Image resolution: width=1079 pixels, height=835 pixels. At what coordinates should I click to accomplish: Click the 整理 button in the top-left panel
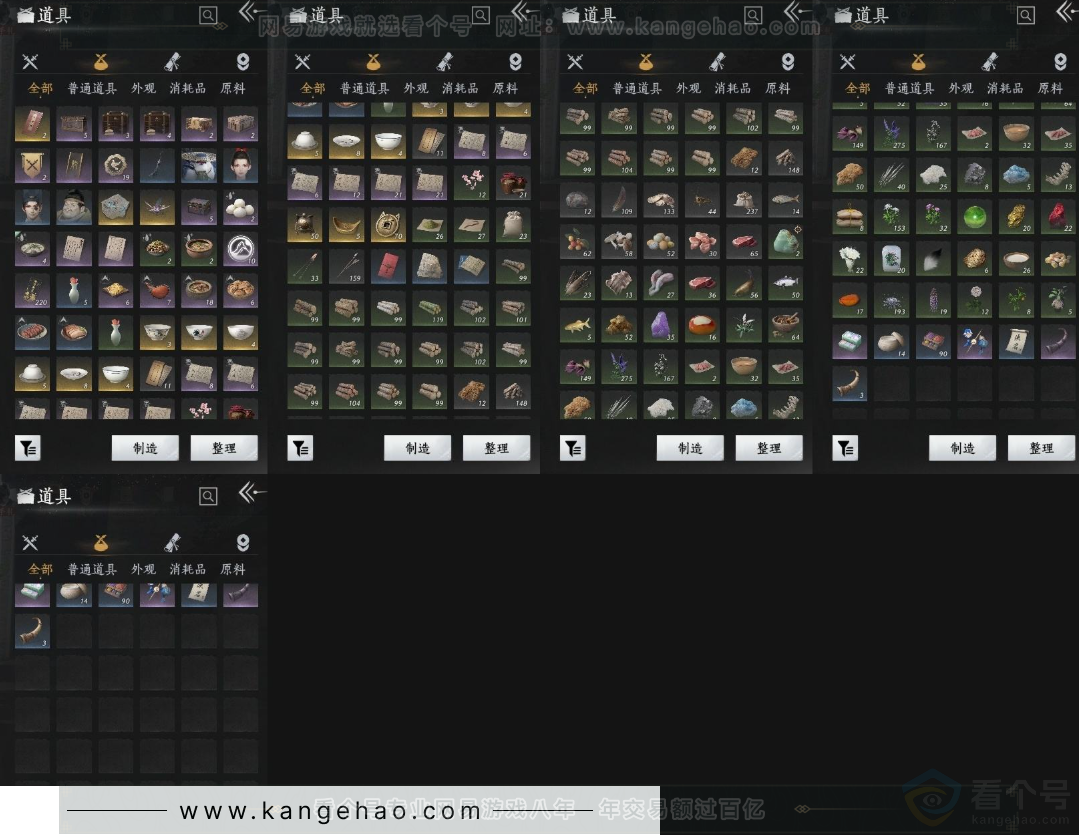point(224,448)
